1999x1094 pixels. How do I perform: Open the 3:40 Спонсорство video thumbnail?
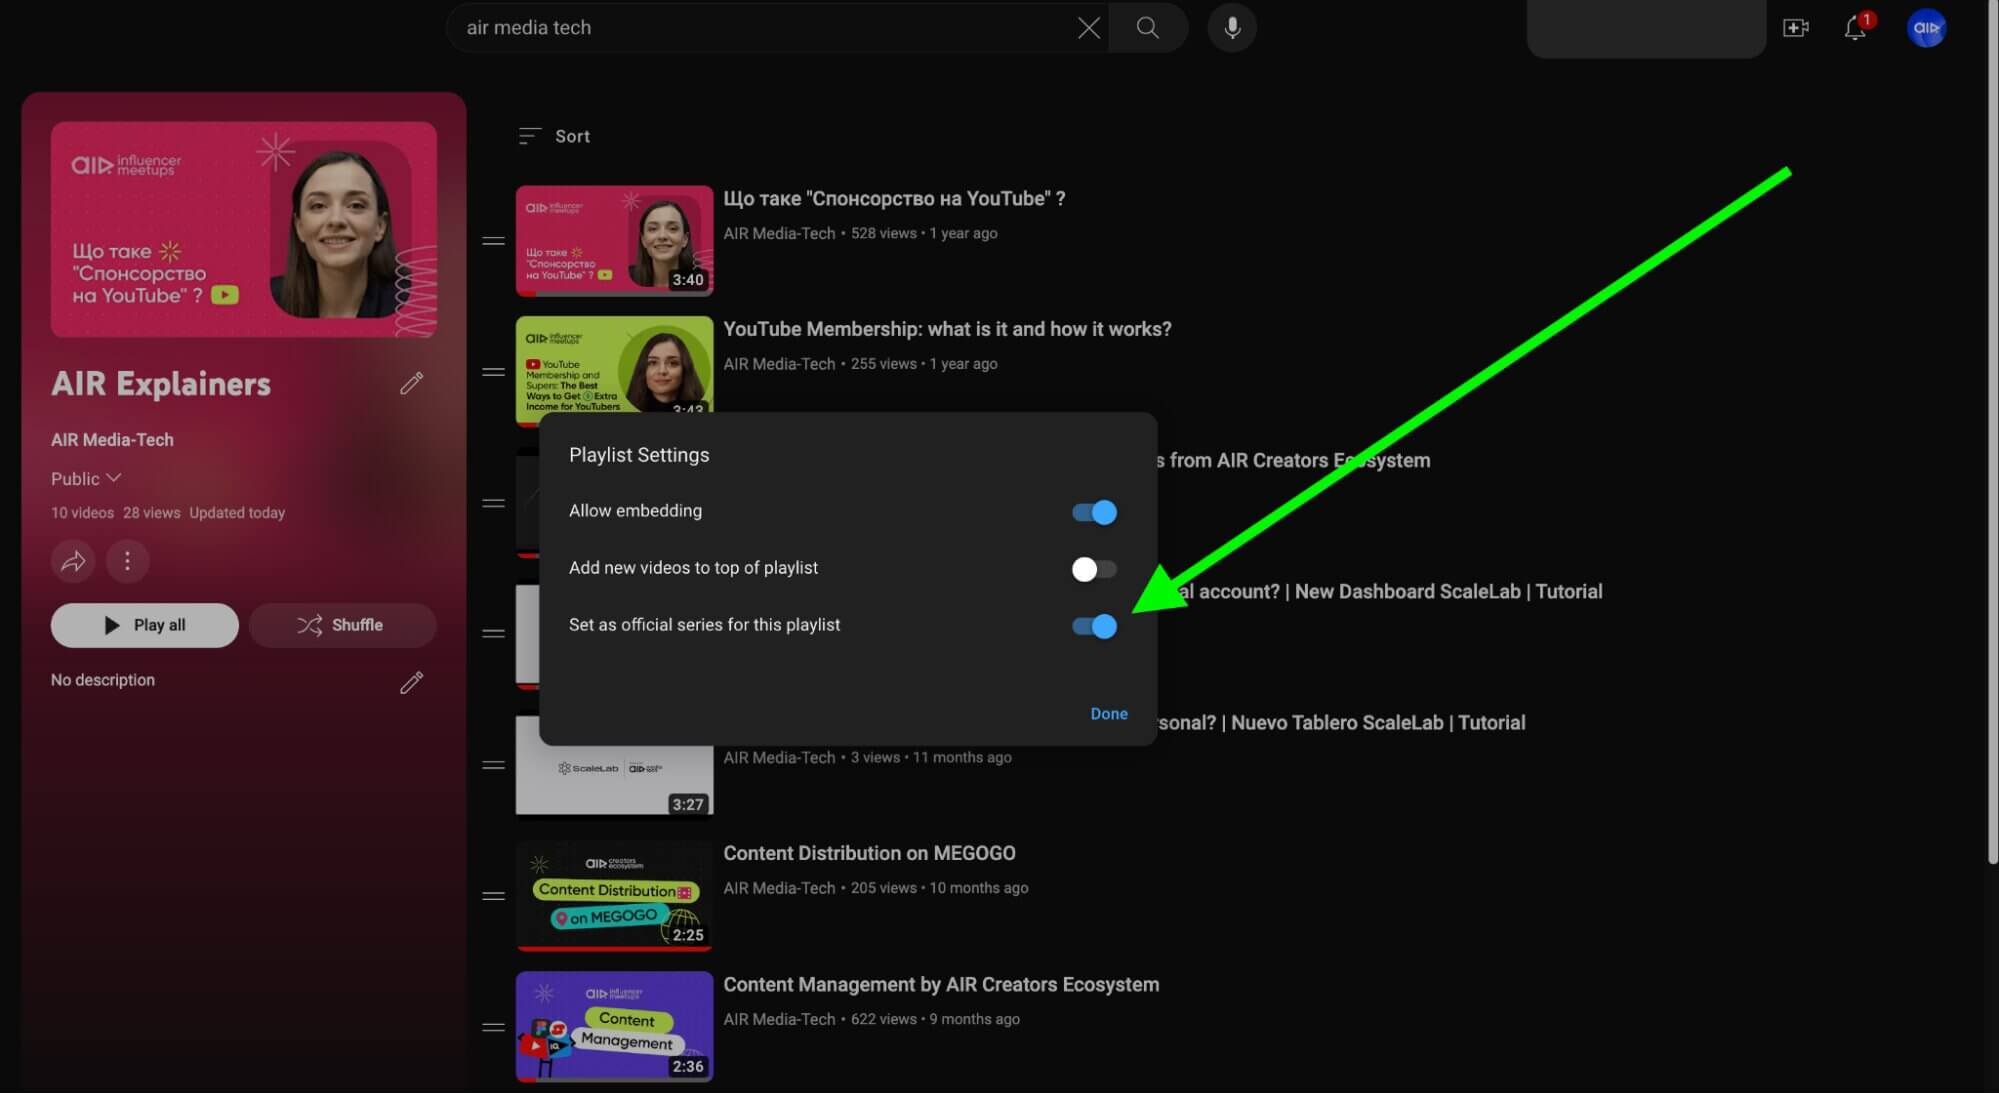pyautogui.click(x=614, y=240)
